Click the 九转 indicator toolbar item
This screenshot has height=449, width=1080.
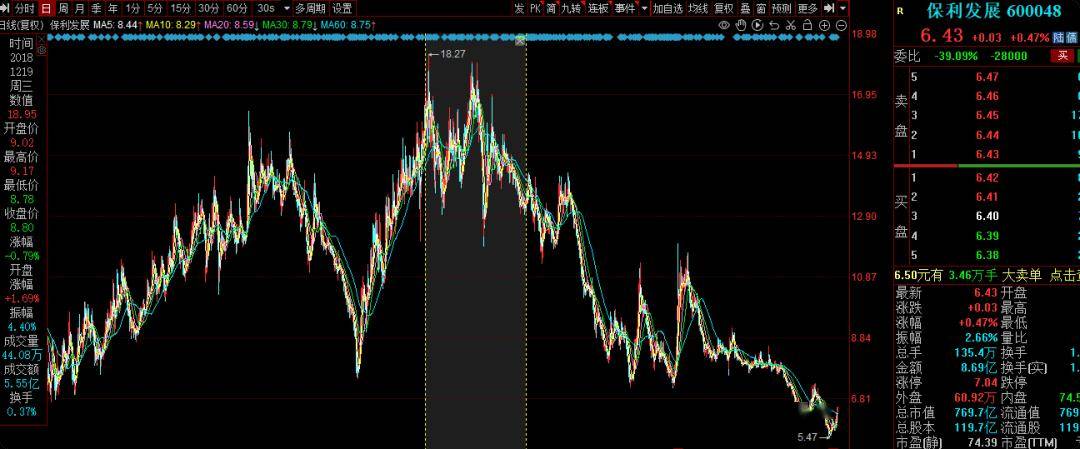(570, 8)
